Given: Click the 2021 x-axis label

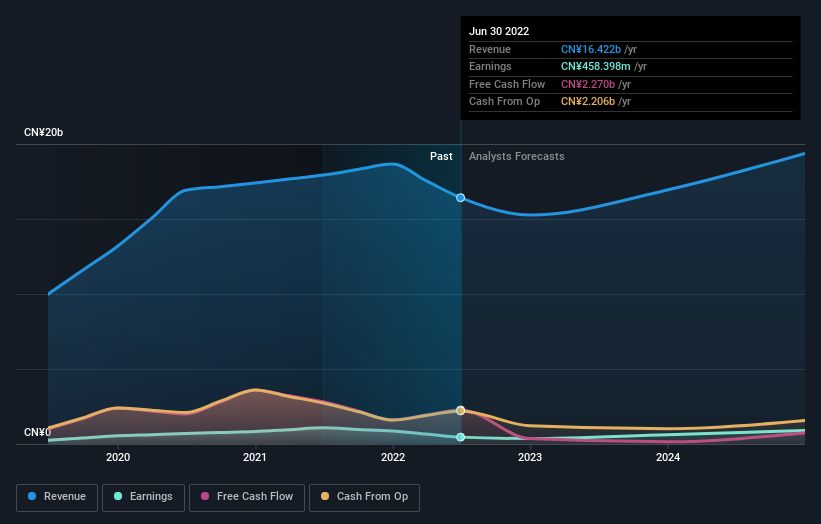Looking at the screenshot, I should 255,457.
